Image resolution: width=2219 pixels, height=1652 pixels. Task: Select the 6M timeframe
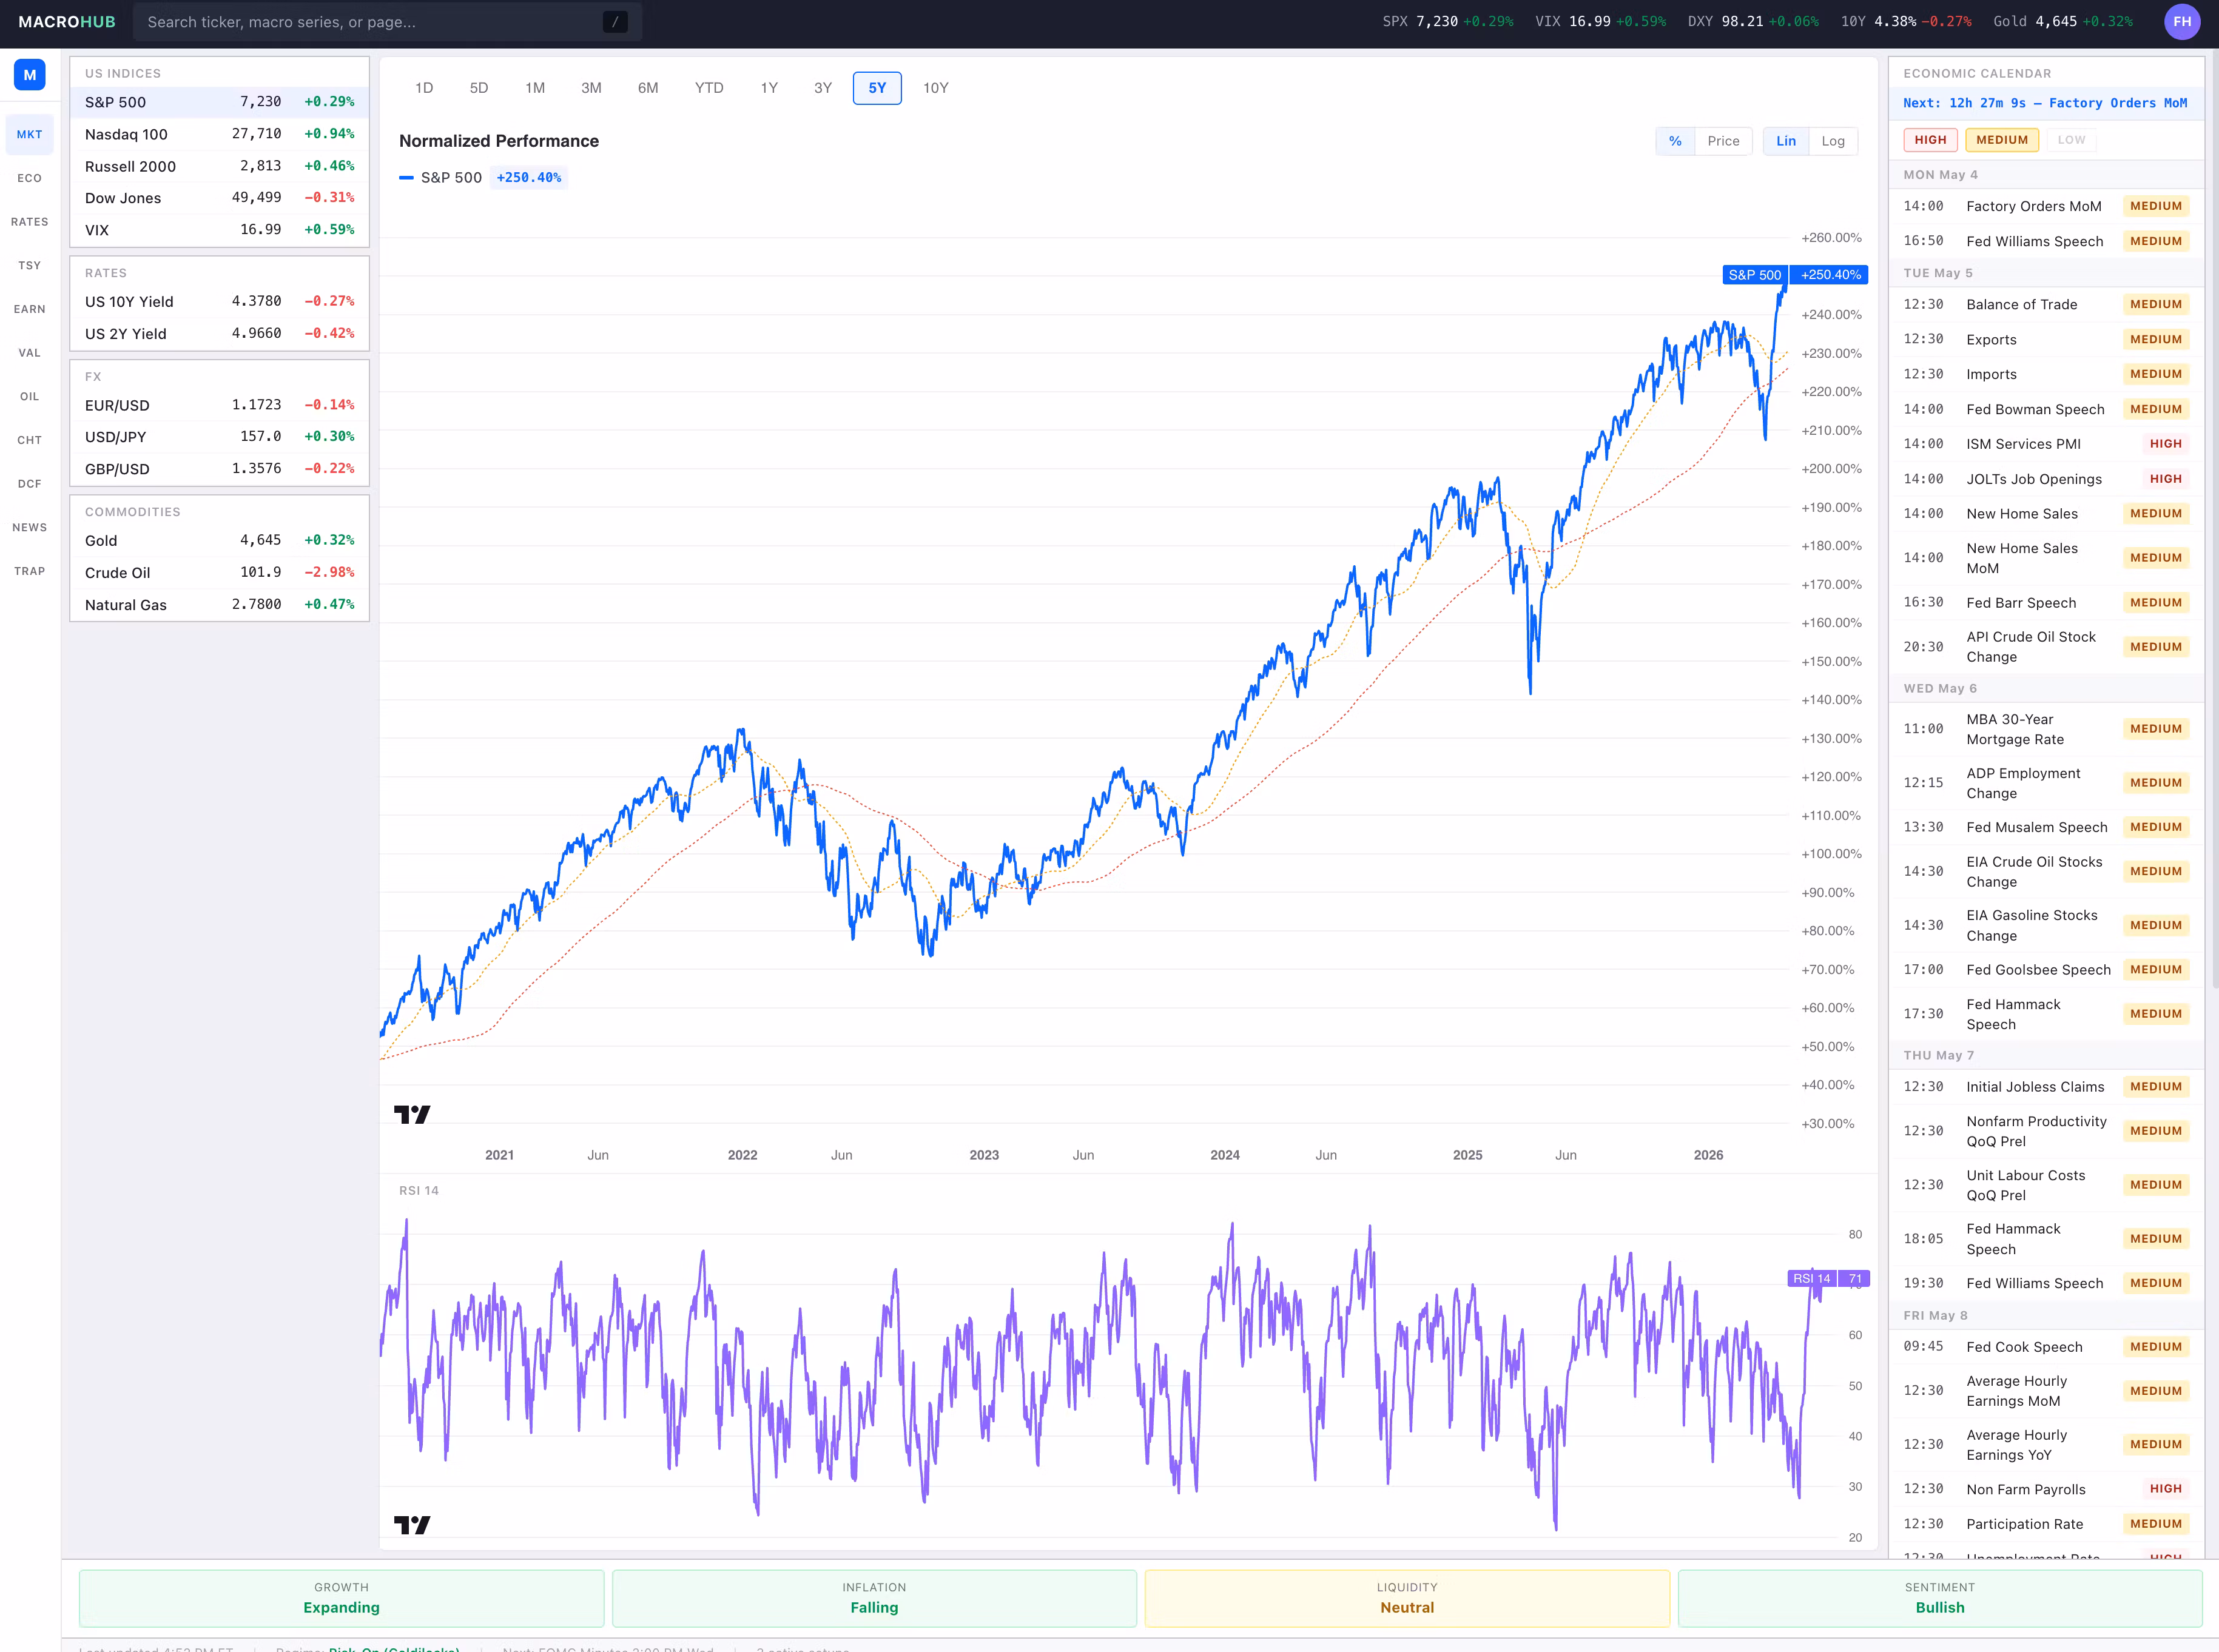(x=648, y=88)
